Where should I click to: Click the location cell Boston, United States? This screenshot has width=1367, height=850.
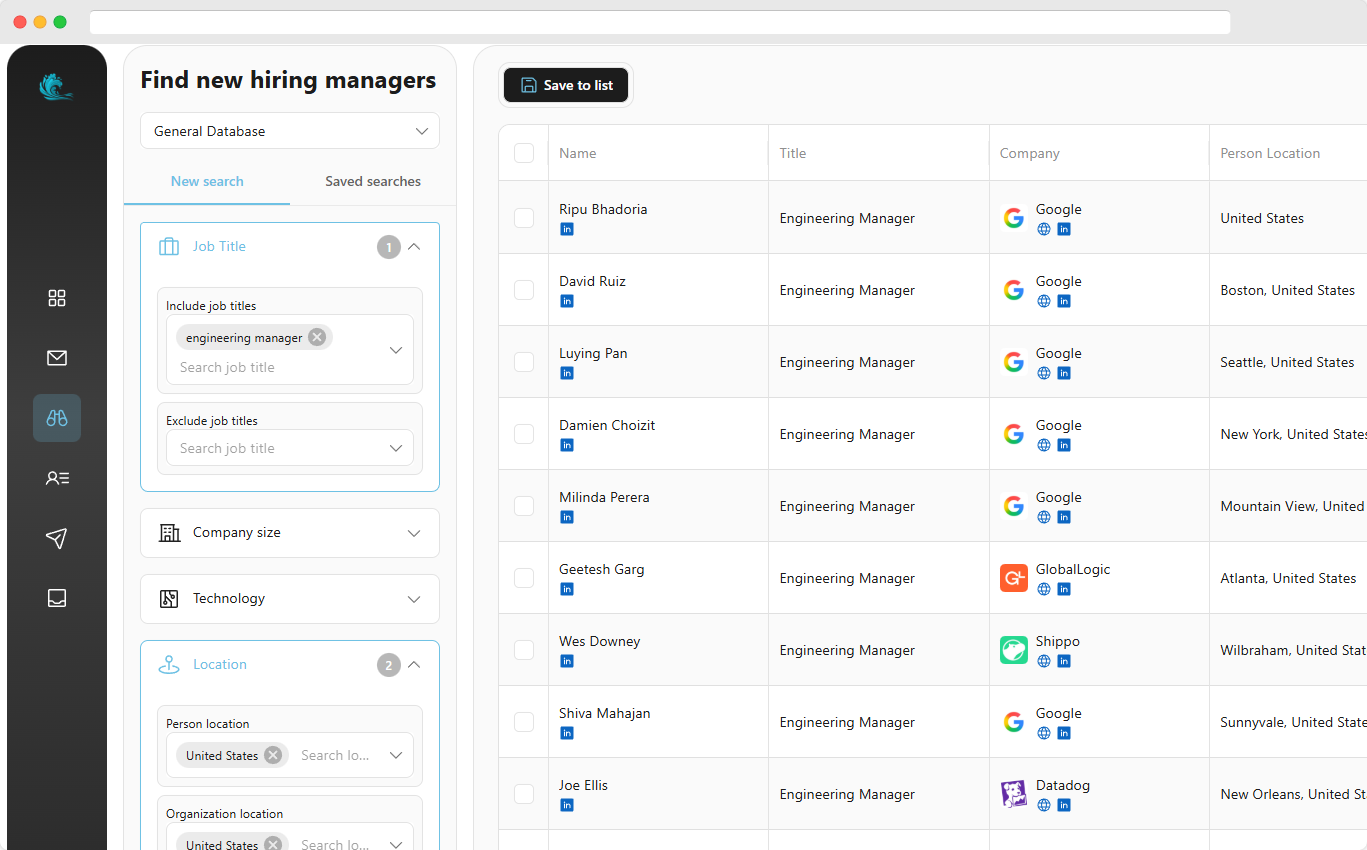tap(1288, 290)
